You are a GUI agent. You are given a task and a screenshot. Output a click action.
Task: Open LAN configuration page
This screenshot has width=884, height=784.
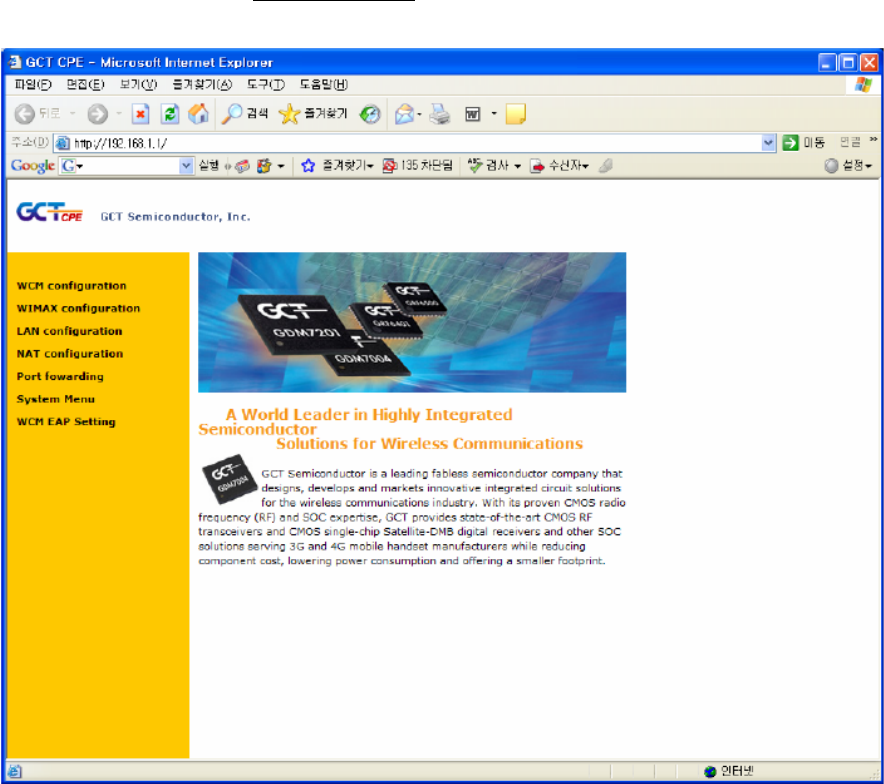[x=69, y=331]
